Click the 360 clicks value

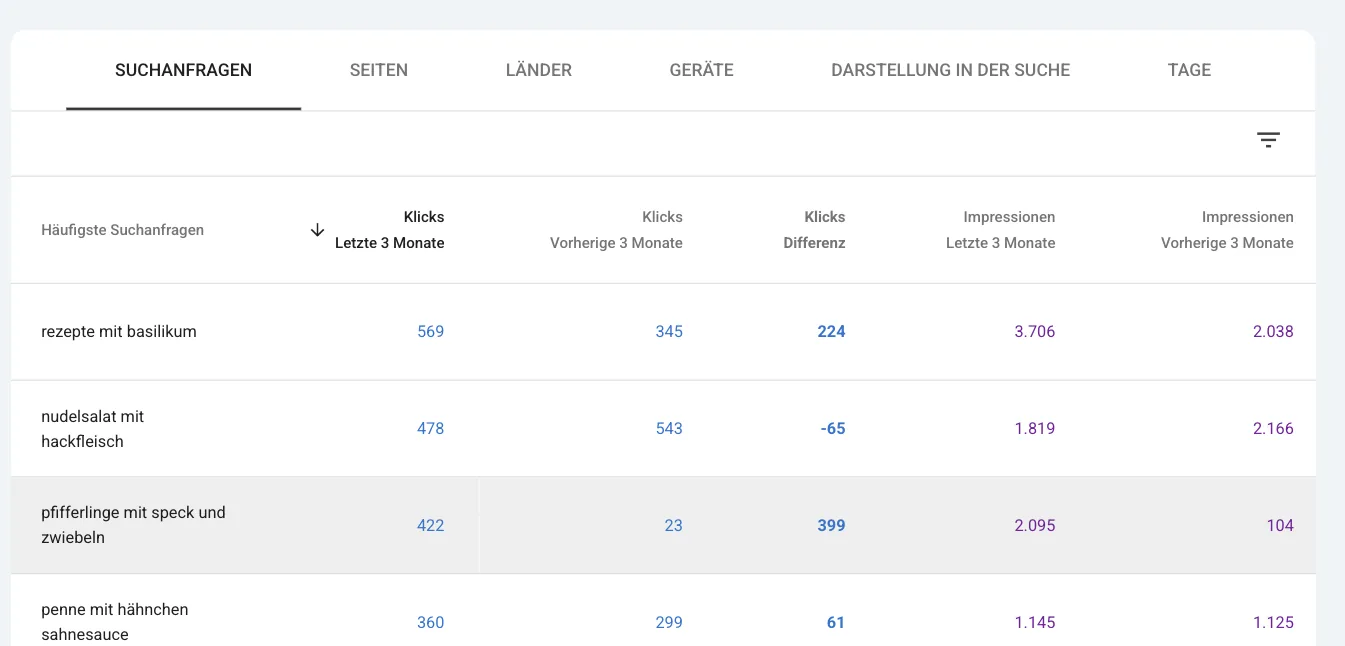[431, 623]
